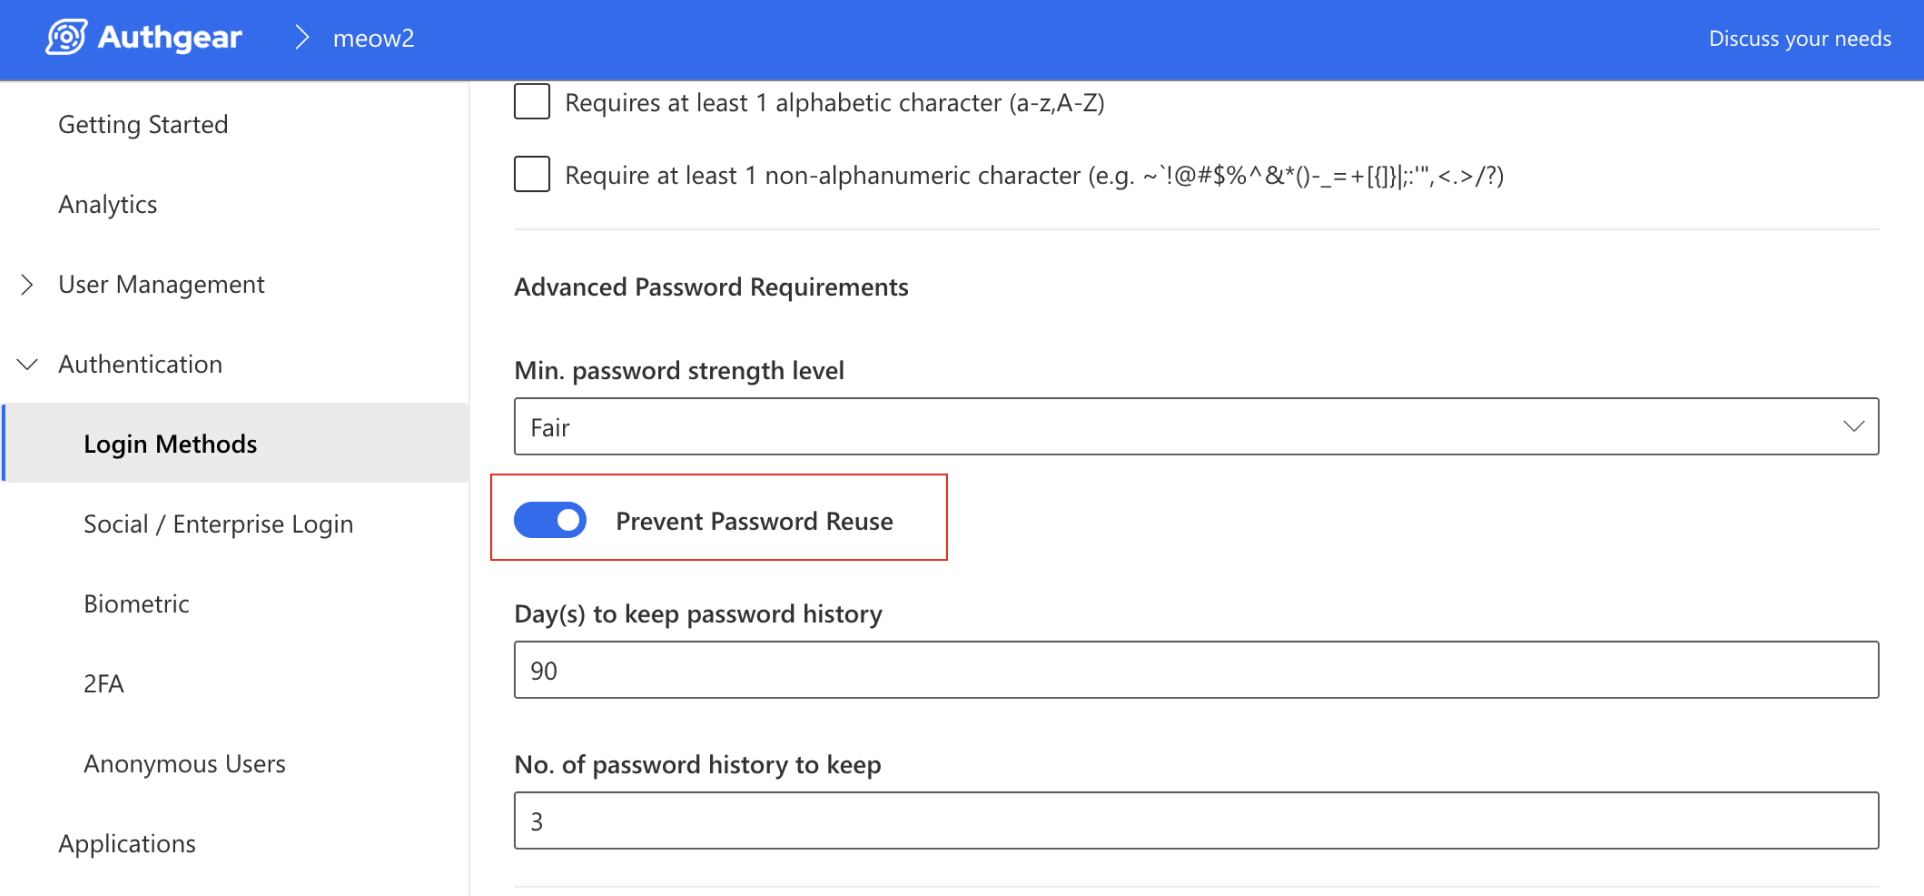Viewport: 1924px width, 896px height.
Task: Open the Getting Started page
Action: click(x=143, y=125)
